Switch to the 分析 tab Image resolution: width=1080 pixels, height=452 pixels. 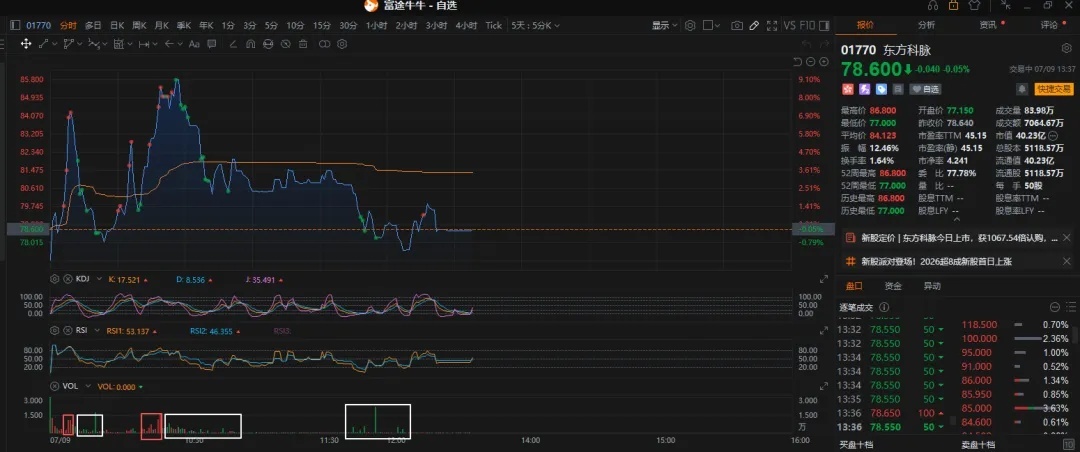(926, 25)
